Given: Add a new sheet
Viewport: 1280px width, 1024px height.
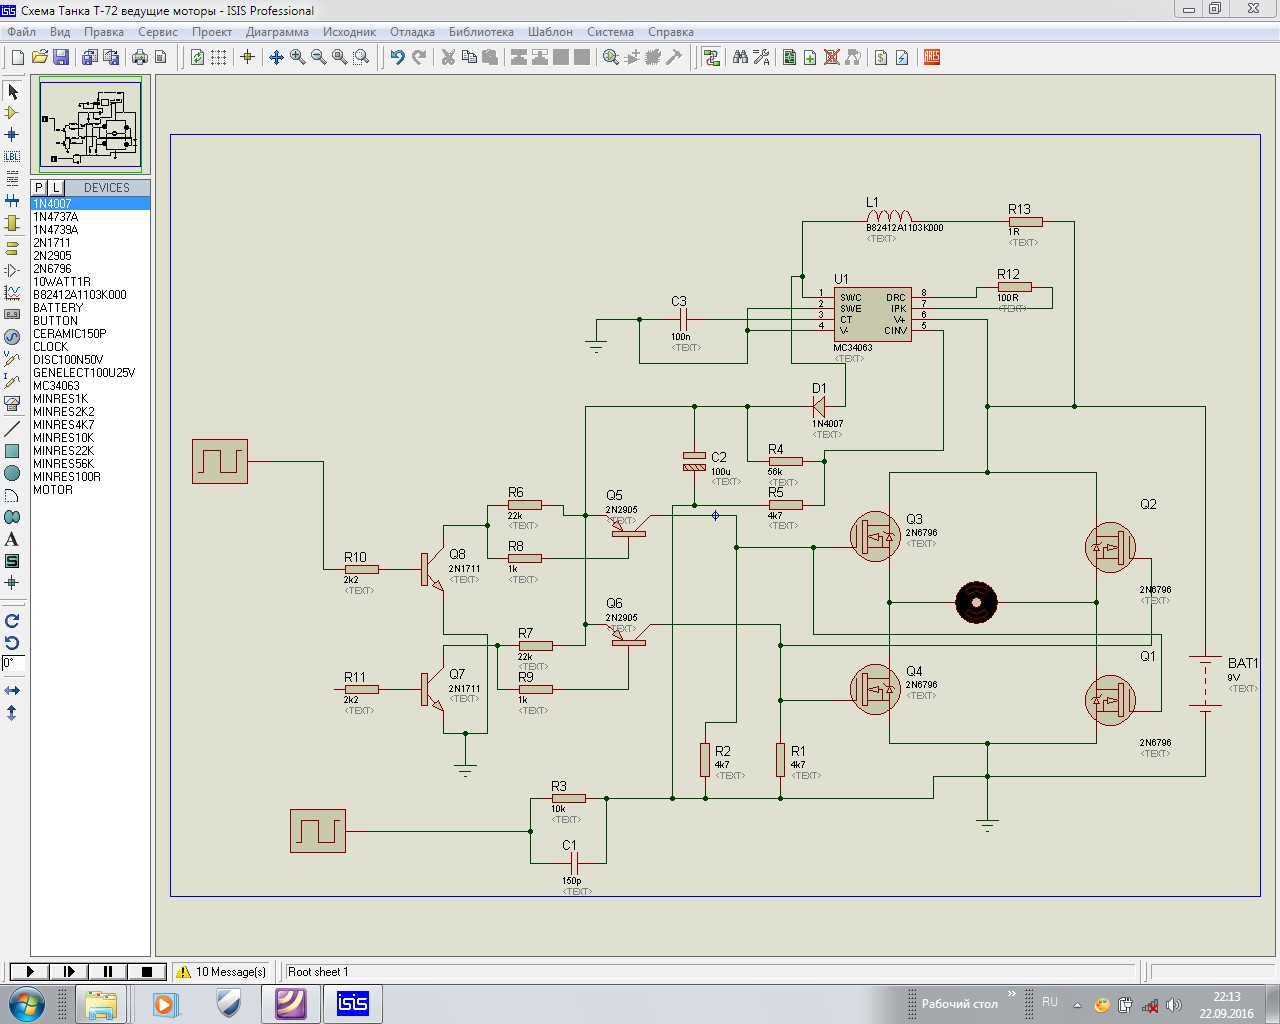Looking at the screenshot, I should click(810, 57).
